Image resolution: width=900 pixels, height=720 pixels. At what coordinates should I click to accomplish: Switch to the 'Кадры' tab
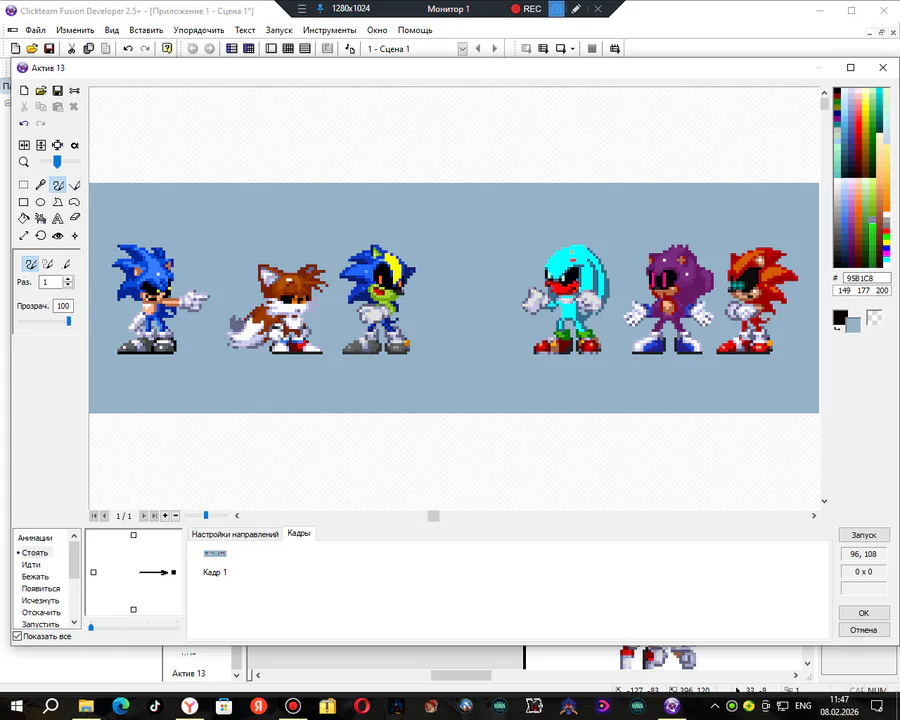(x=298, y=533)
